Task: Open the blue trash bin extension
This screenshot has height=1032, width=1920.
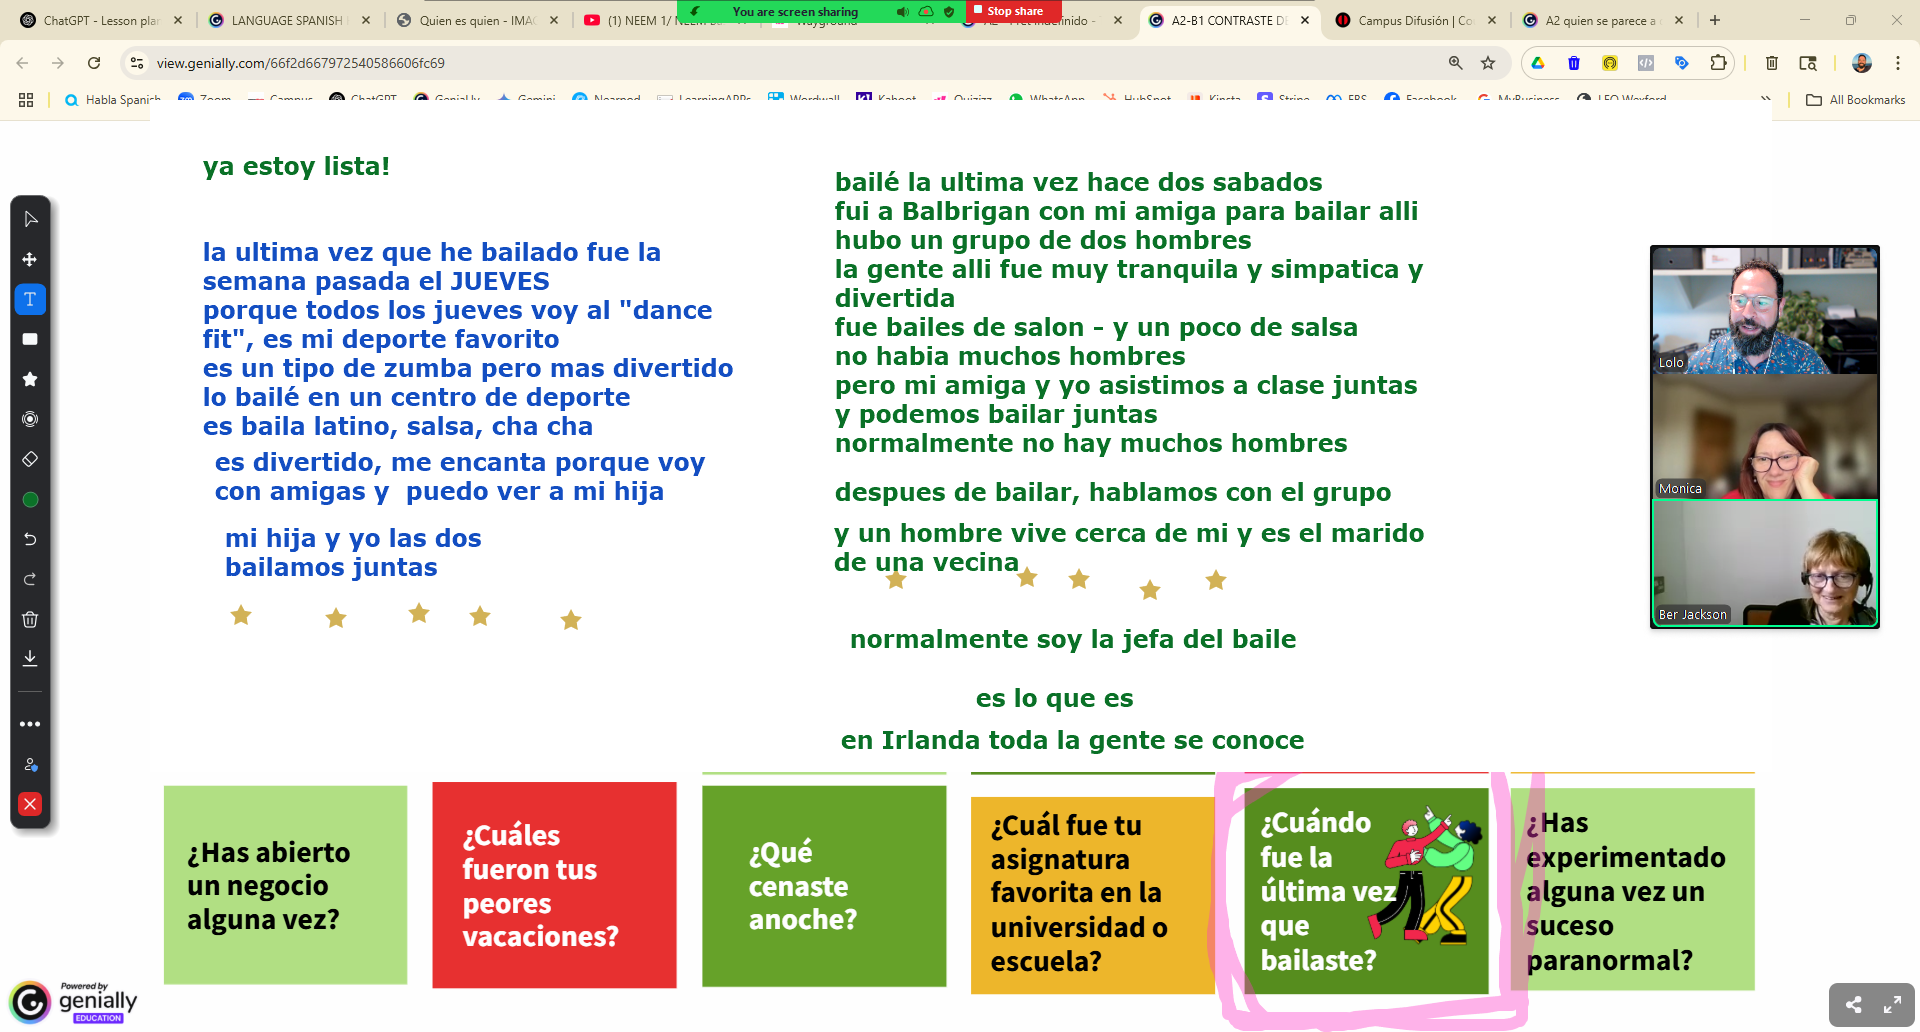Action: [x=1574, y=63]
